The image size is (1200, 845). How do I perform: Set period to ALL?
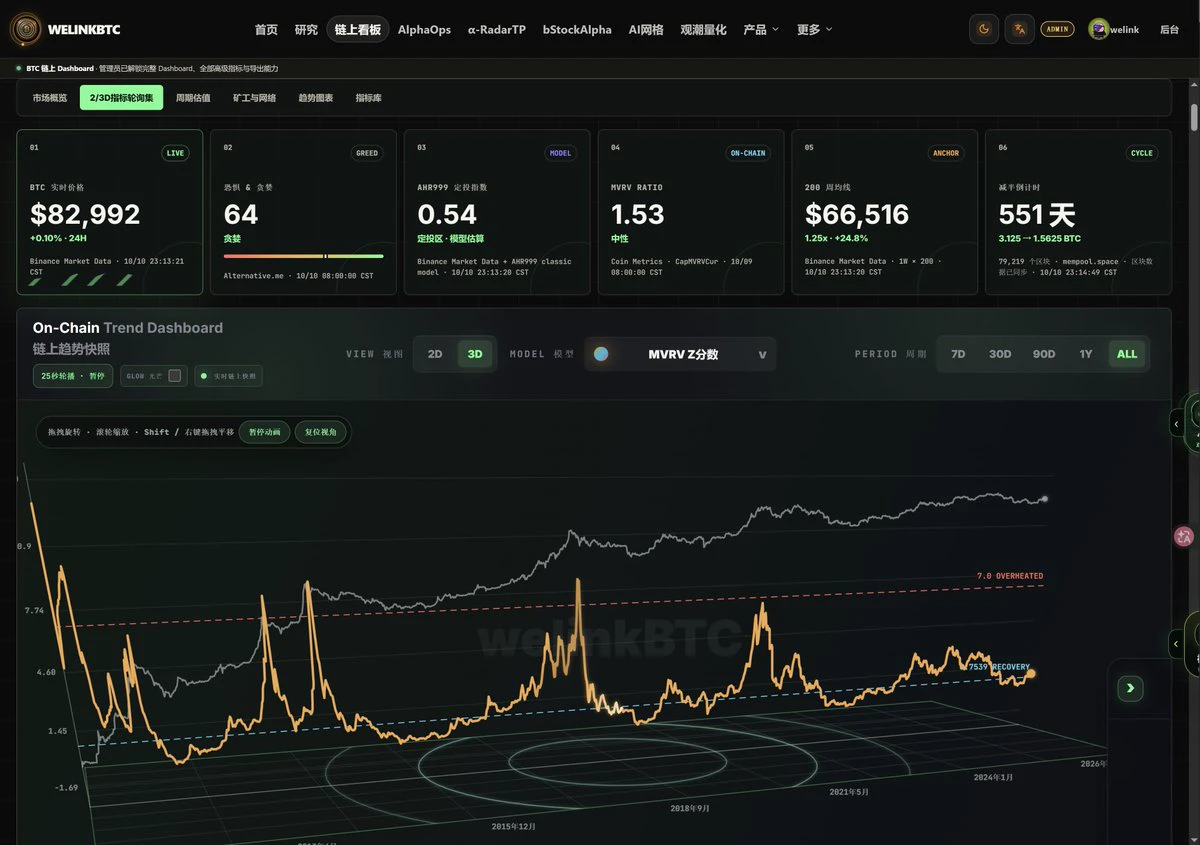point(1127,354)
